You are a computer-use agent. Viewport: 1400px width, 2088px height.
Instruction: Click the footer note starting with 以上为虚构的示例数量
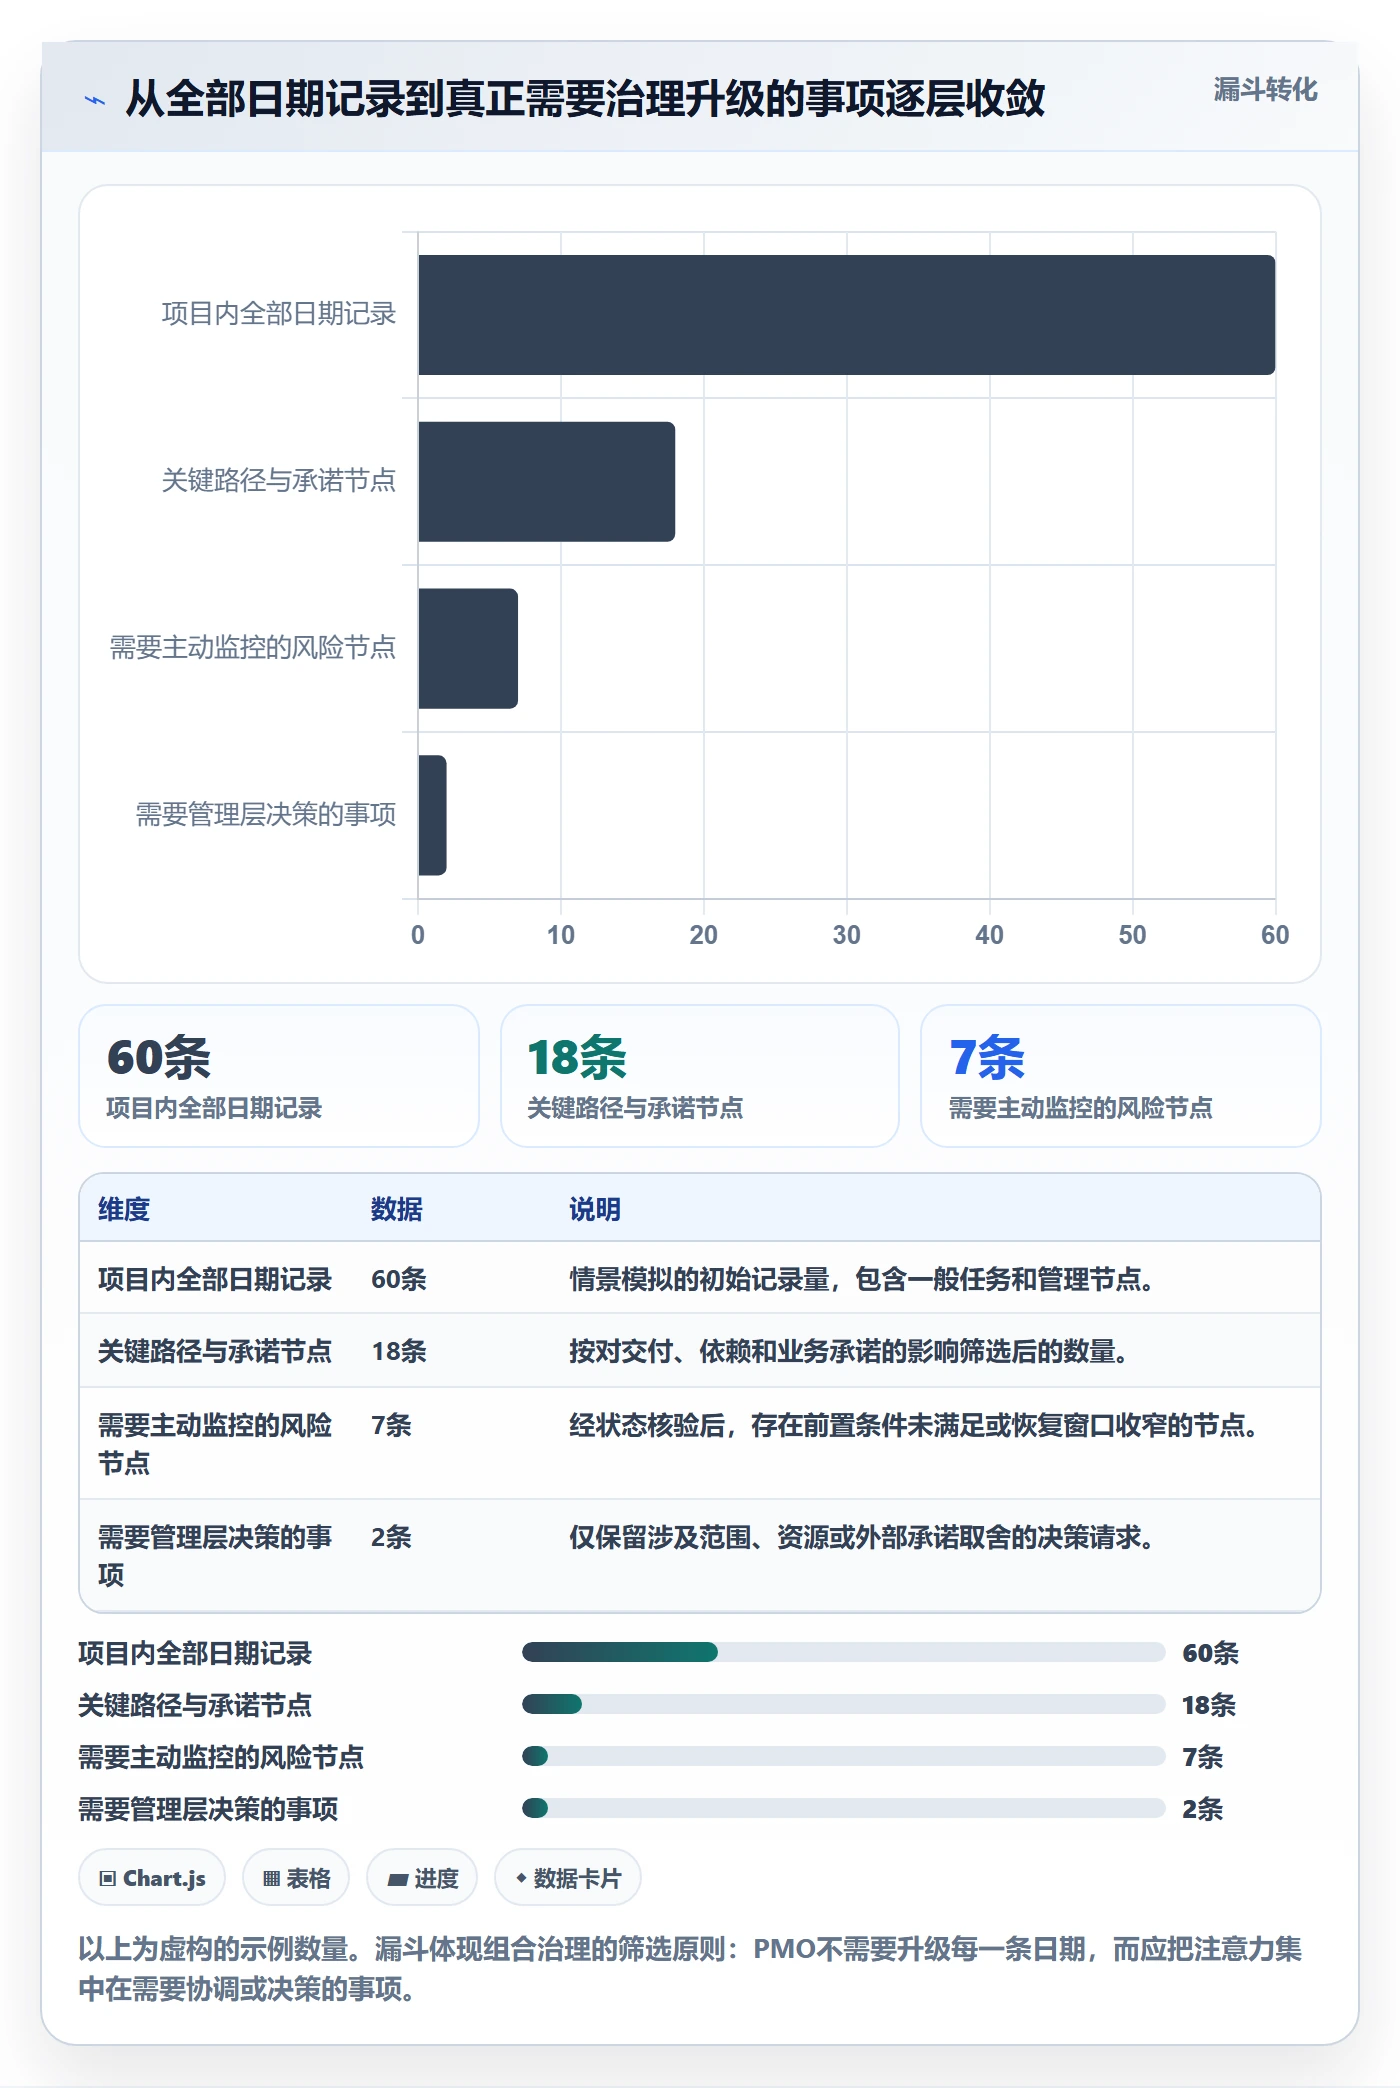[690, 1968]
